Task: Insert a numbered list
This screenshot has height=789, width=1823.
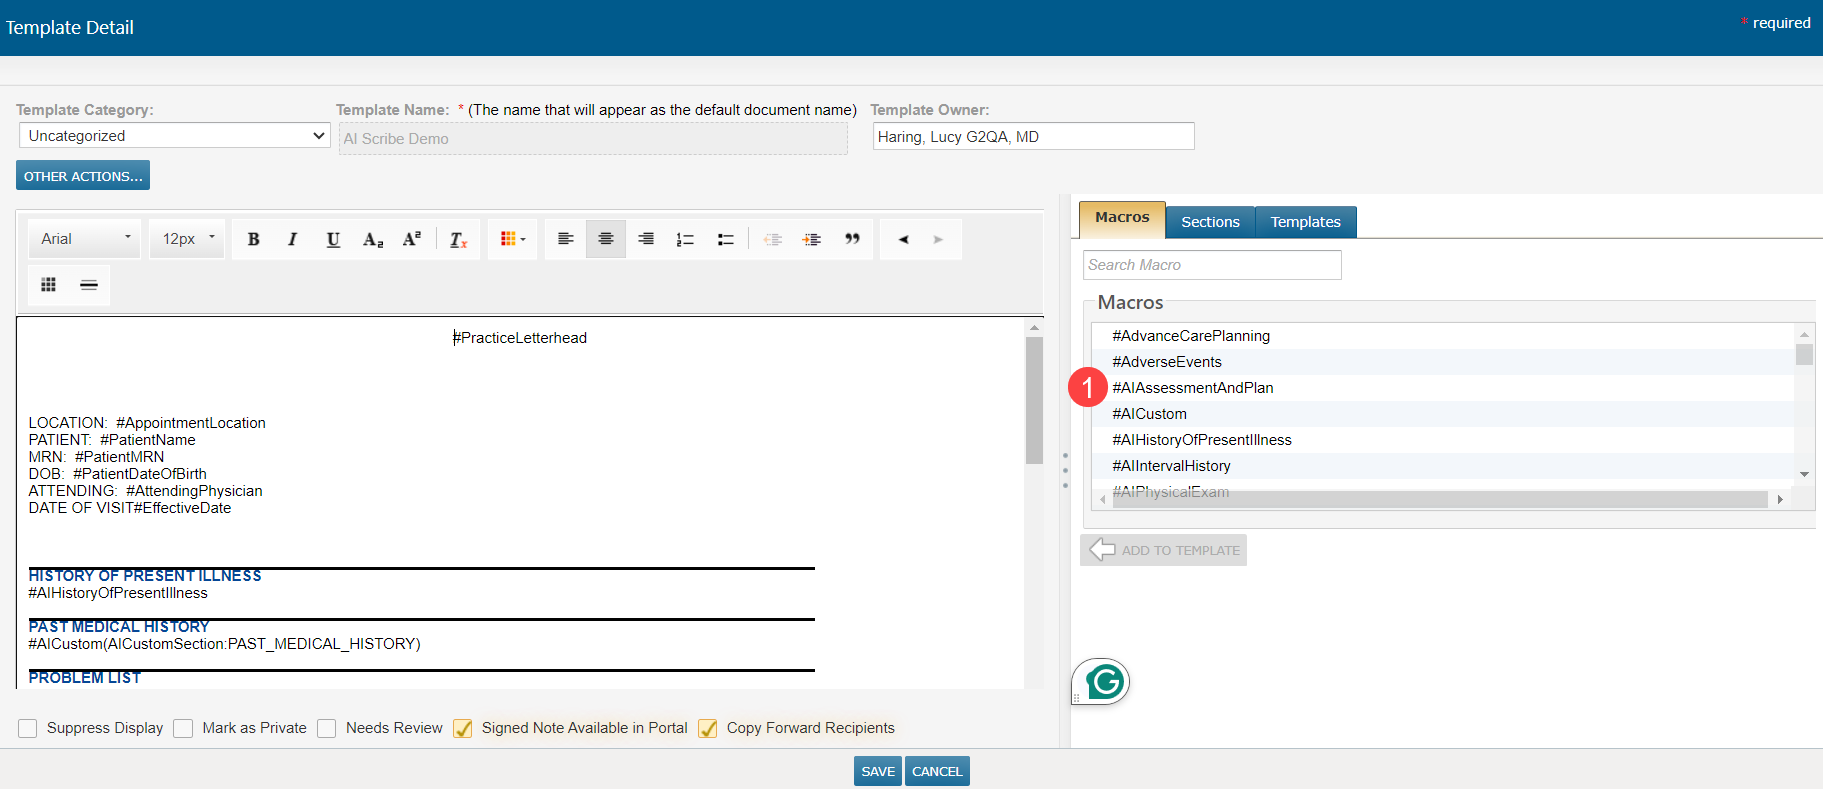Action: [685, 239]
